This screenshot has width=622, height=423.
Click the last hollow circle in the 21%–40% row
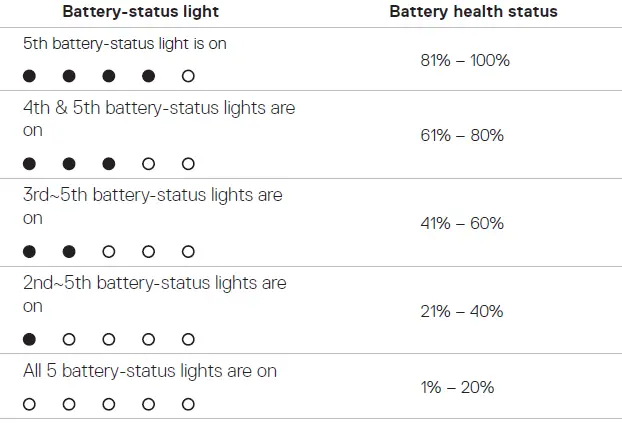[188, 340]
